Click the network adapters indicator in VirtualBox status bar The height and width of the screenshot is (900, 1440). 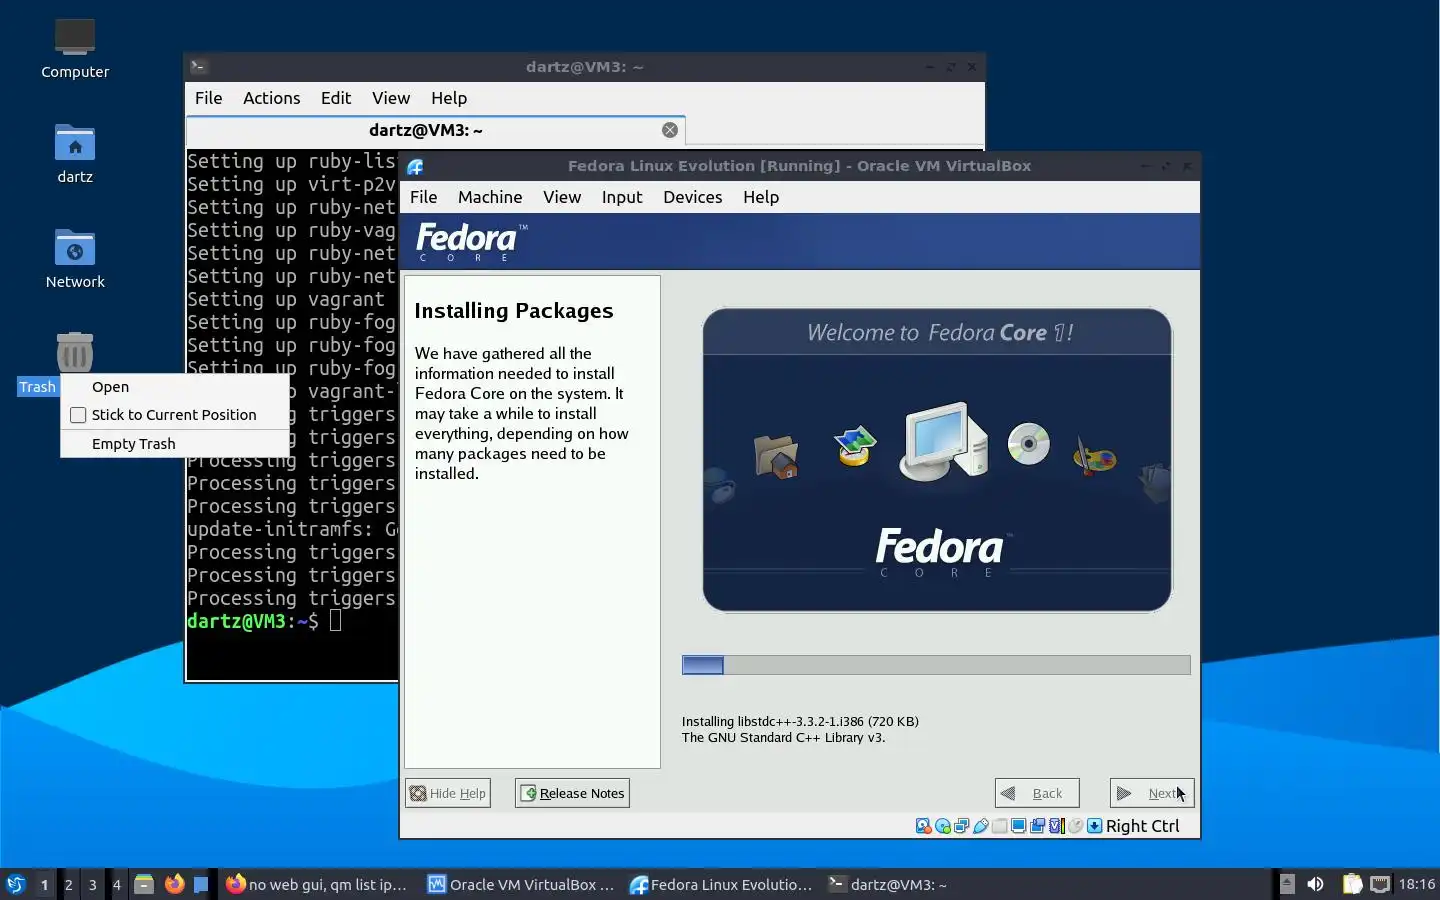click(961, 826)
